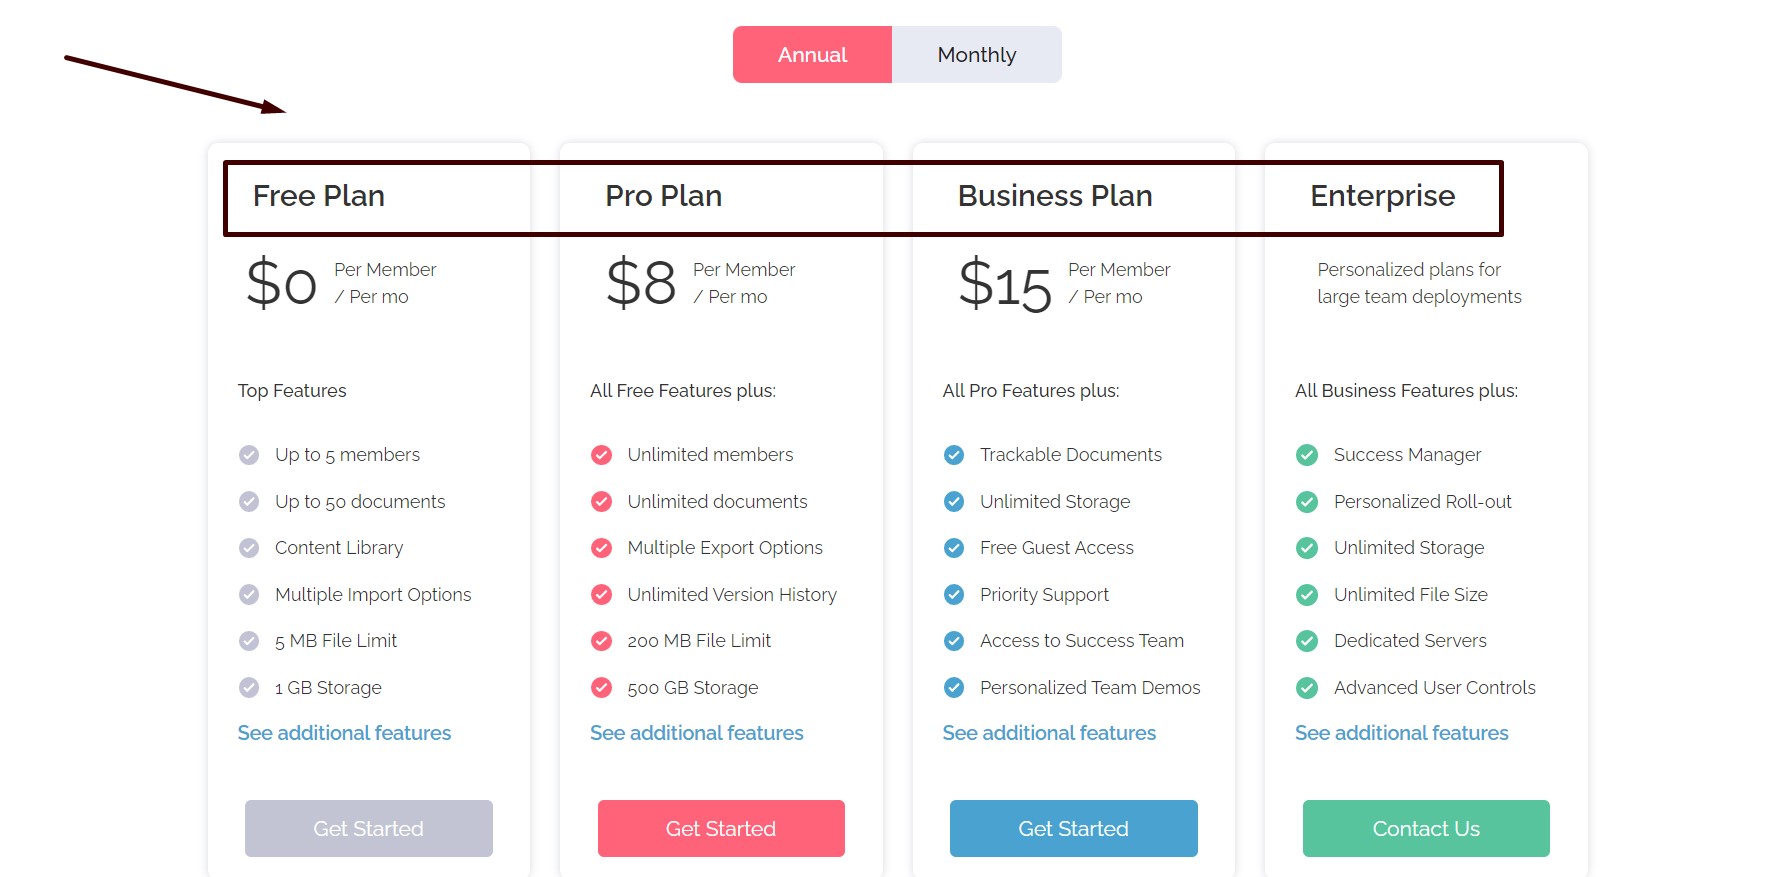Switch billing to Annual

coord(812,55)
